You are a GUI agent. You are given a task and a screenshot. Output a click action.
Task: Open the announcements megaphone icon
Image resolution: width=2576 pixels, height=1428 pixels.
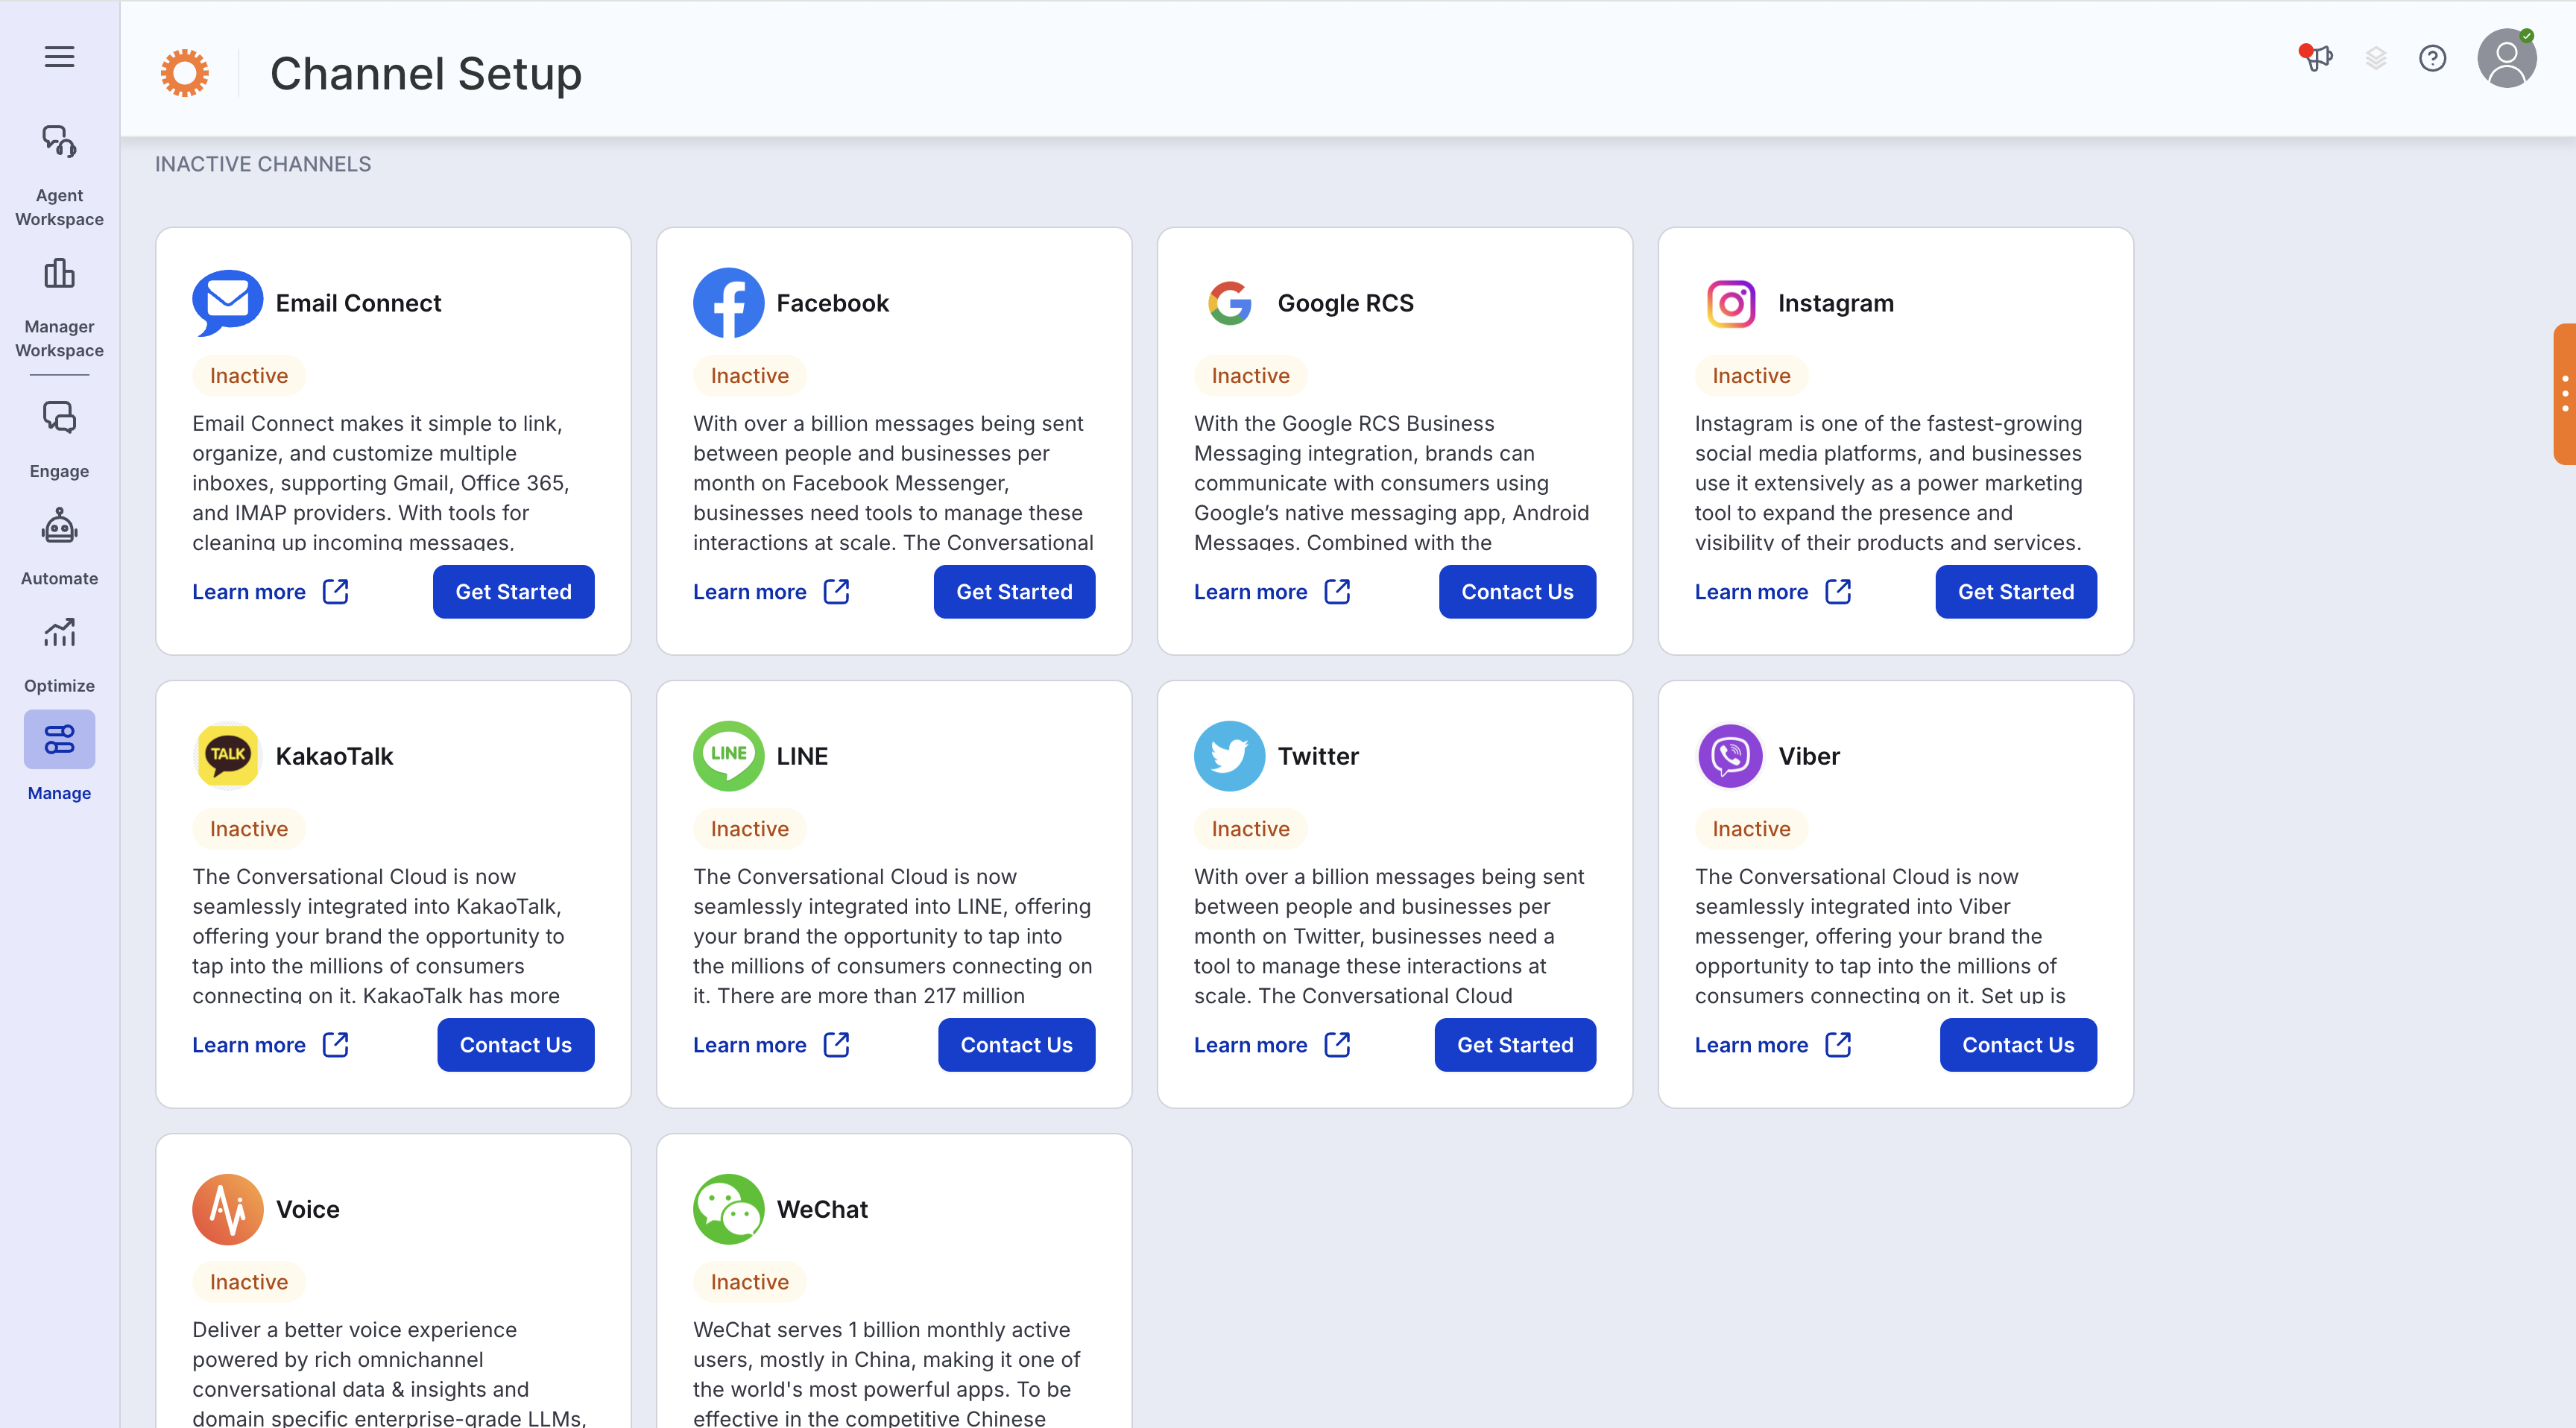[2316, 58]
